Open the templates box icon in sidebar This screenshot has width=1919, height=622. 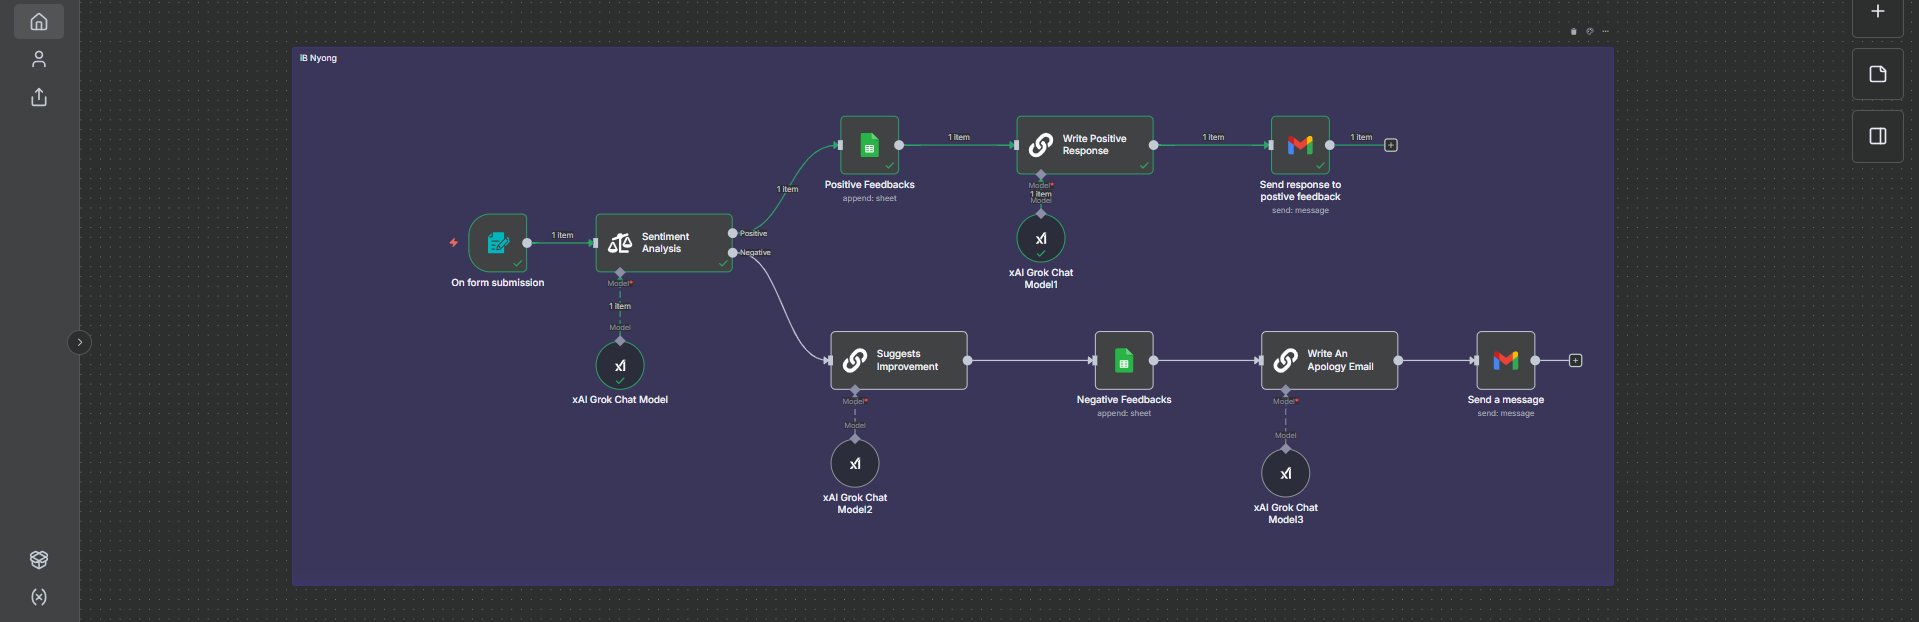[39, 559]
